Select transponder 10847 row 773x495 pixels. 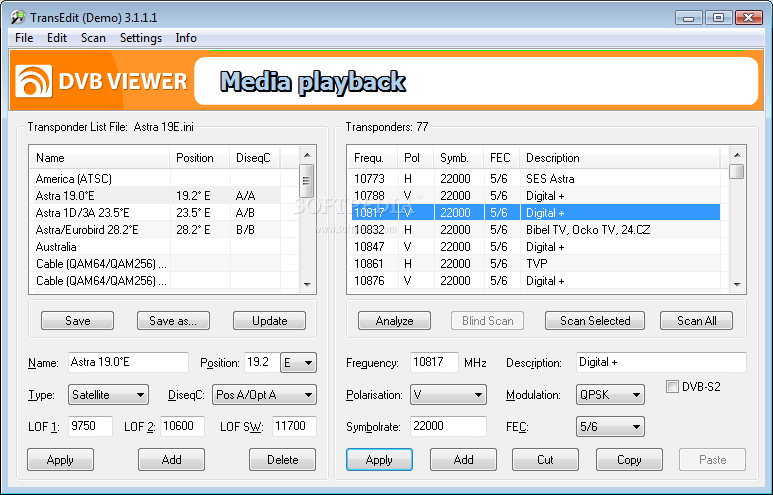538,247
